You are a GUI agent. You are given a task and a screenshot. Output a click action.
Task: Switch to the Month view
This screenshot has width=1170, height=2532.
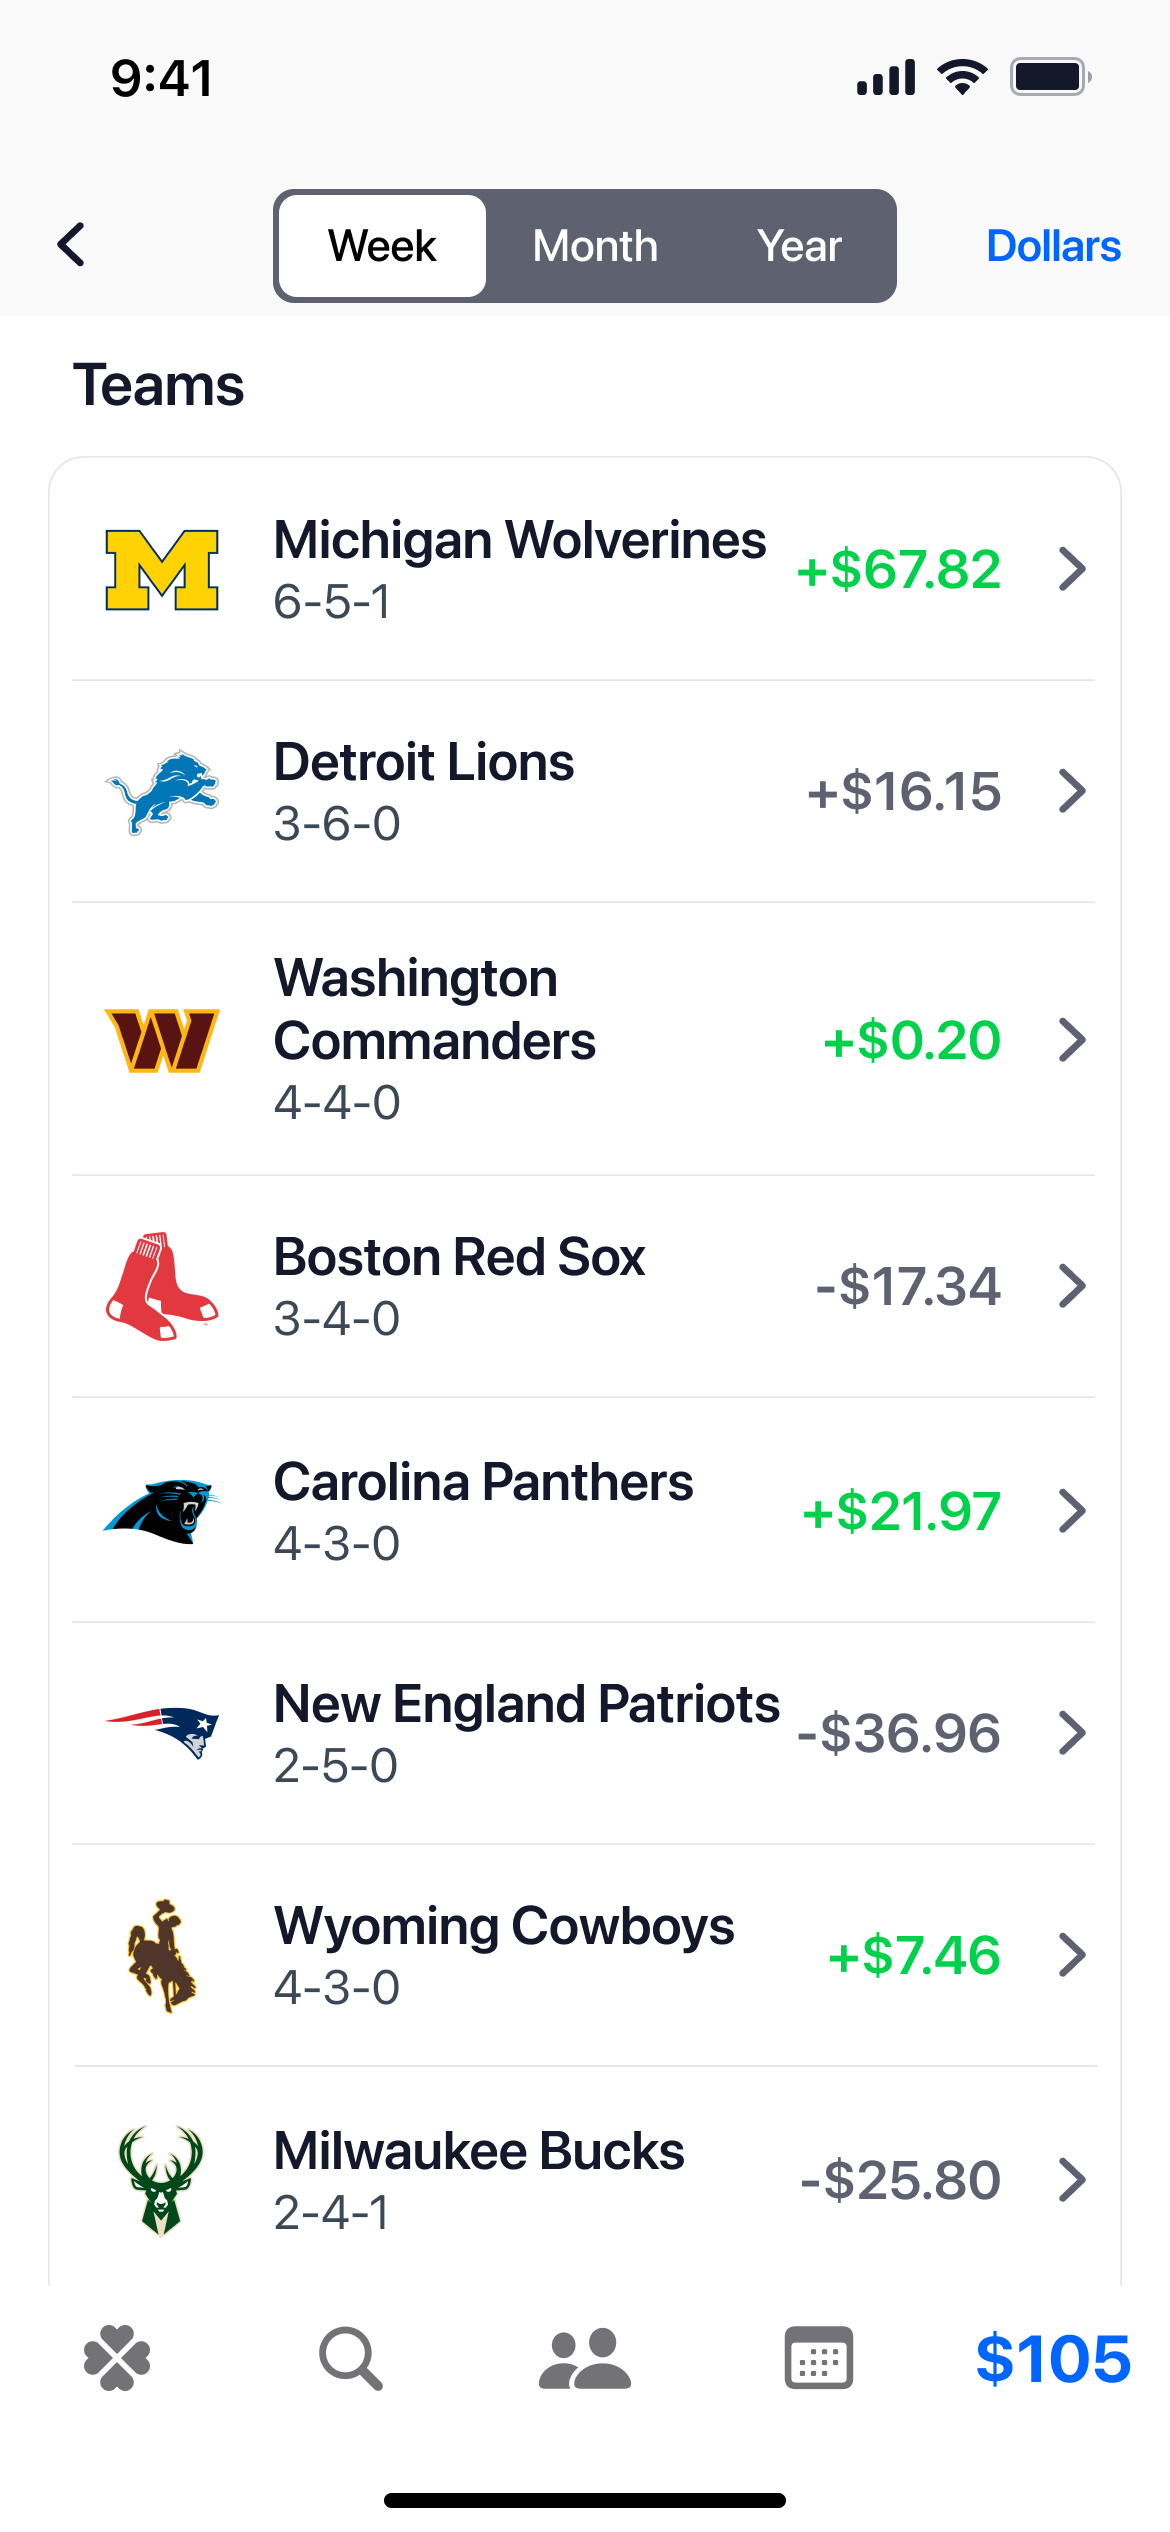tap(594, 246)
